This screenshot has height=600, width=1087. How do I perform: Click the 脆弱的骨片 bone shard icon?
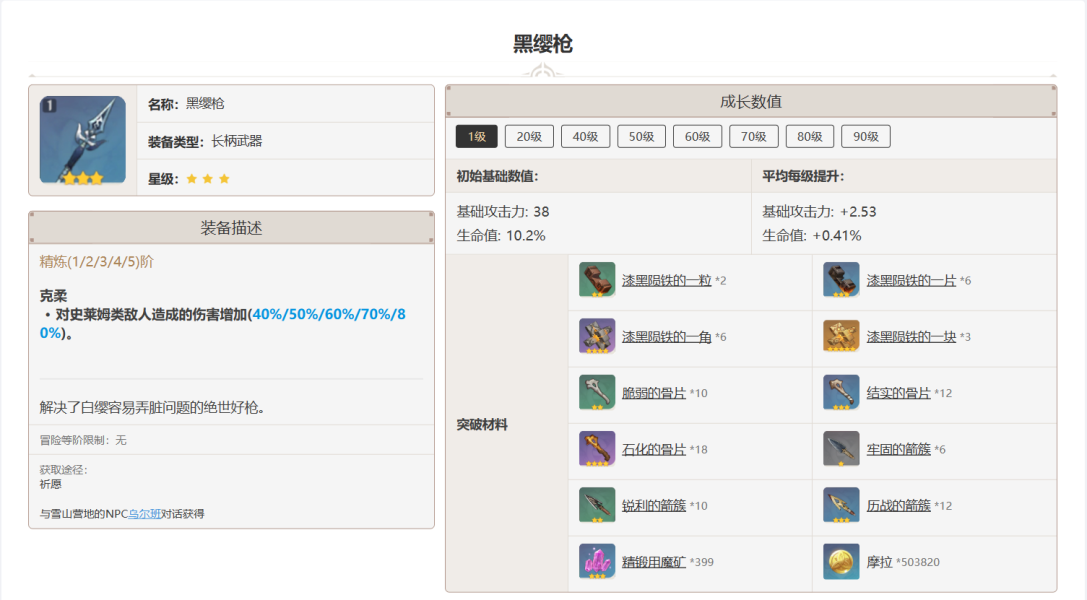(x=597, y=392)
